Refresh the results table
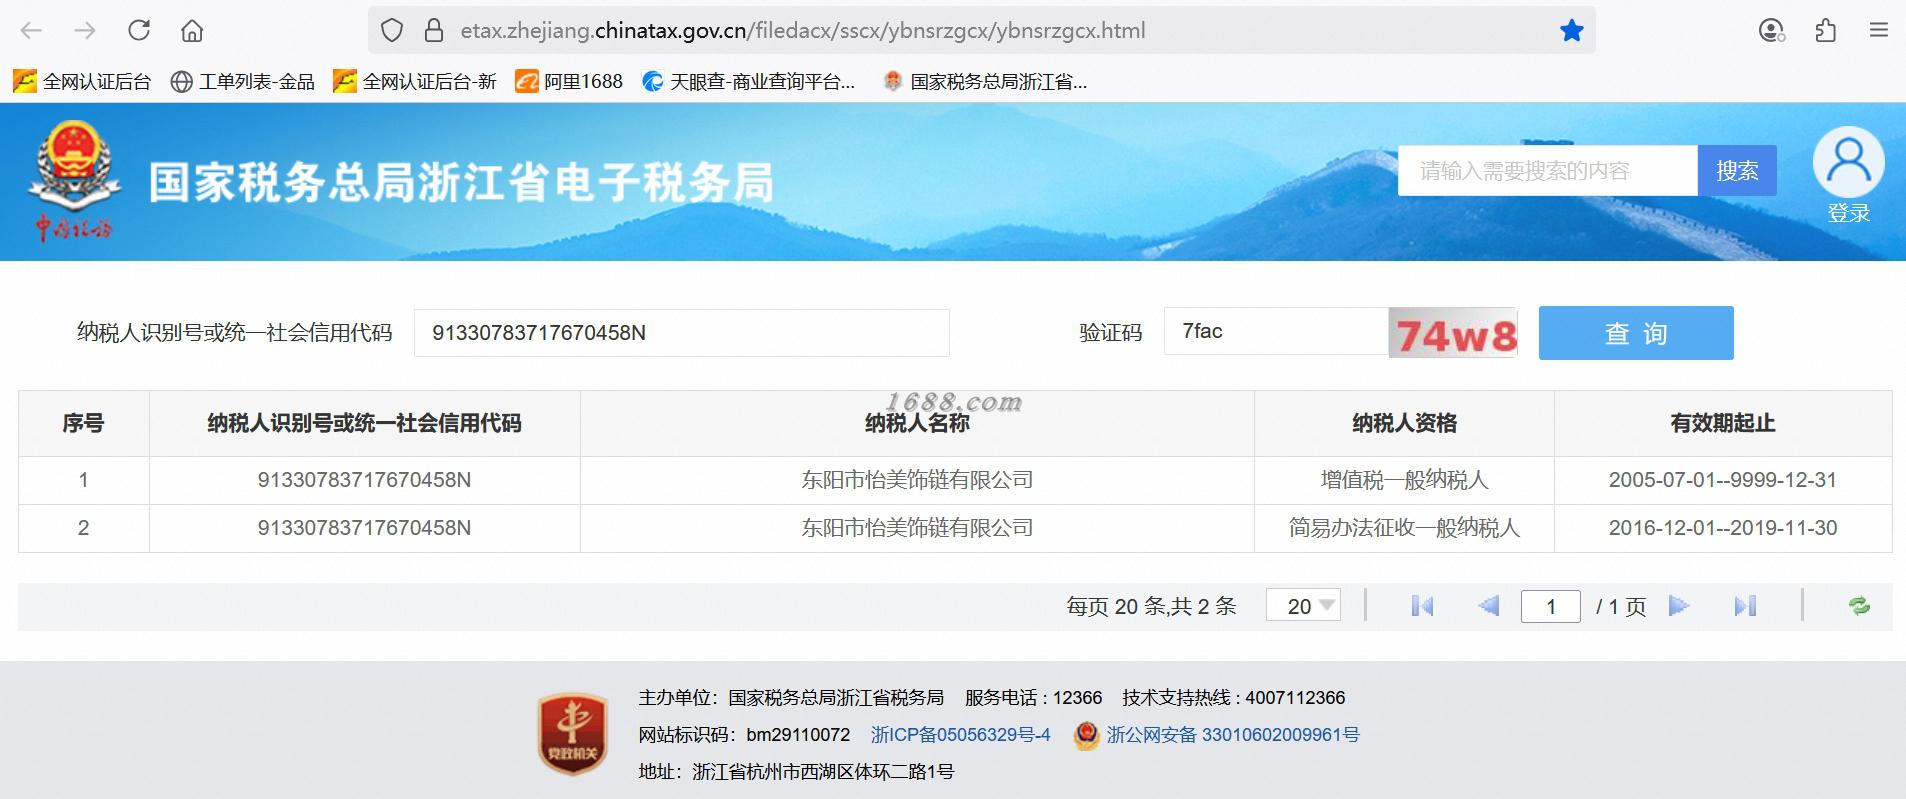 1859,606
